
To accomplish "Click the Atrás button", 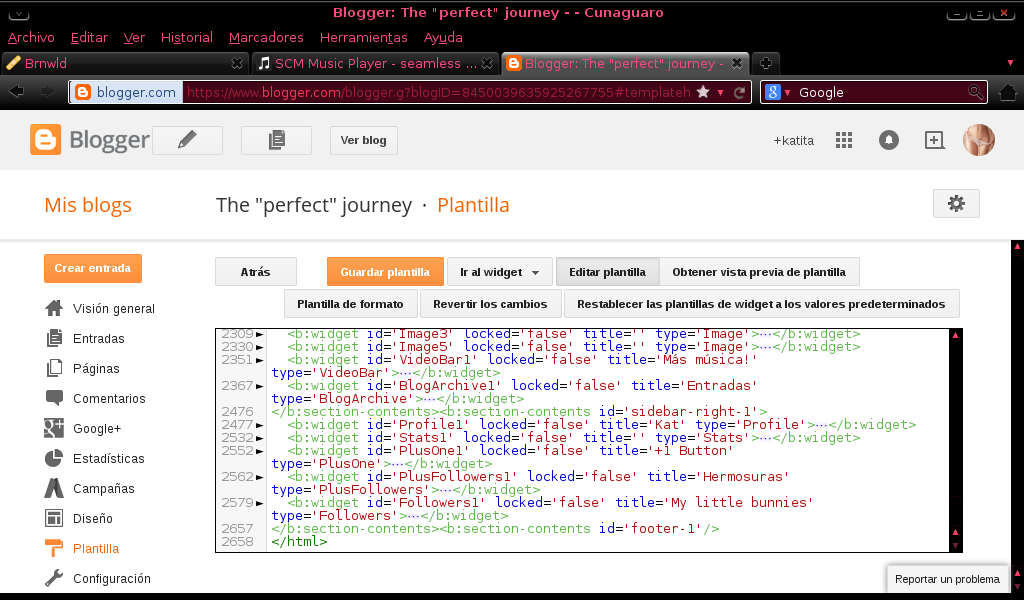I will [x=255, y=272].
